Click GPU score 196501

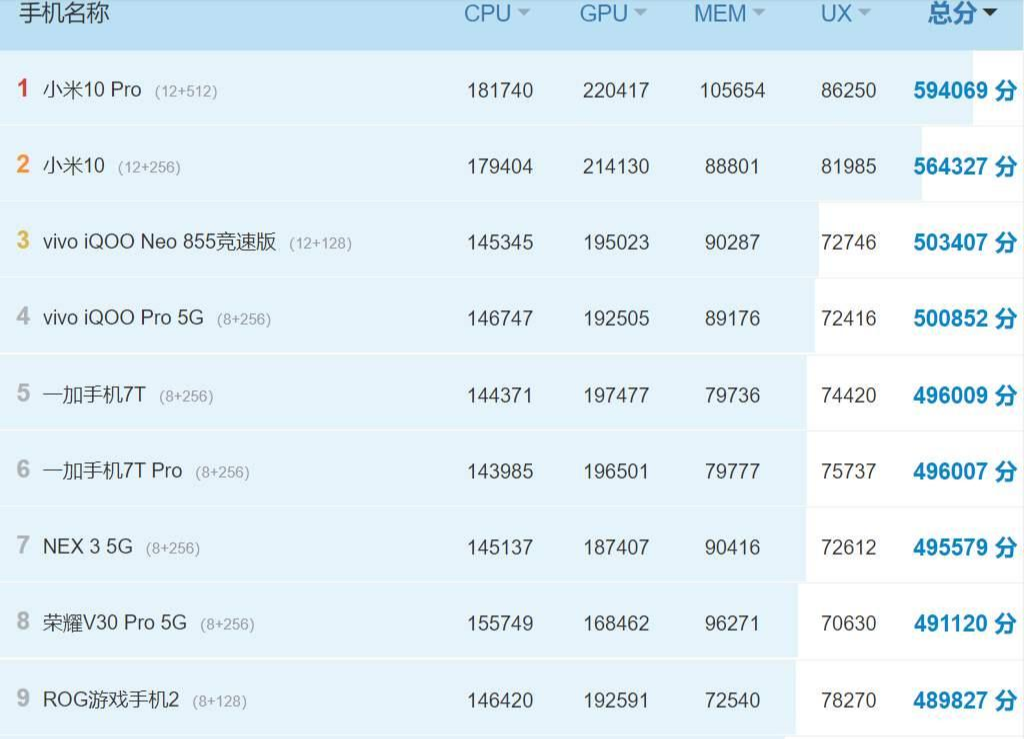tap(616, 471)
